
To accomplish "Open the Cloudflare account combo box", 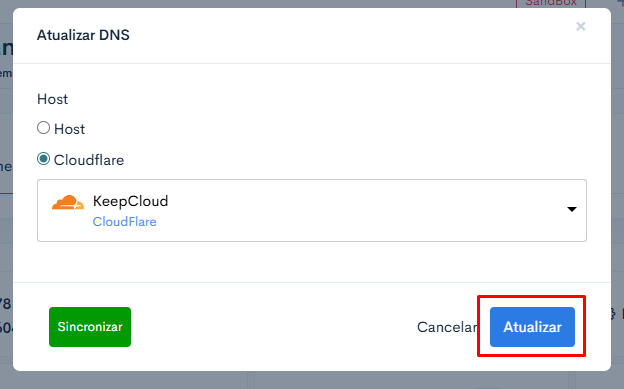I will click(x=312, y=210).
